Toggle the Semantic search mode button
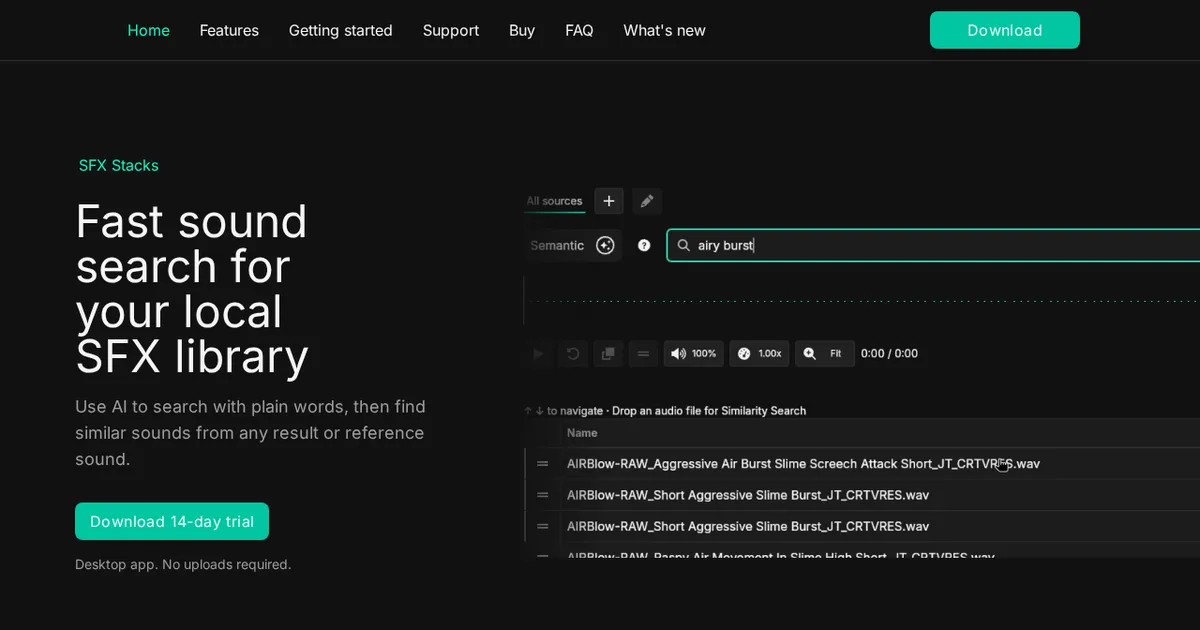This screenshot has width=1200, height=630. [573, 245]
